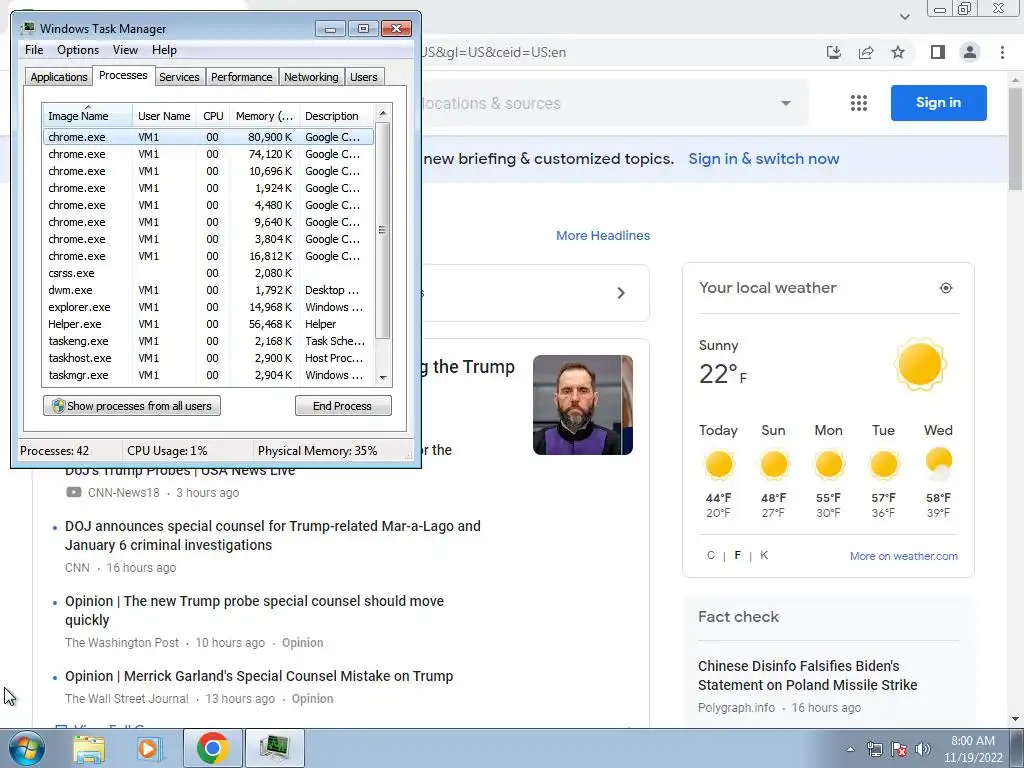Open Chinese Disinfo fact check article
Viewport: 1024px width, 768px height.
coord(807,675)
